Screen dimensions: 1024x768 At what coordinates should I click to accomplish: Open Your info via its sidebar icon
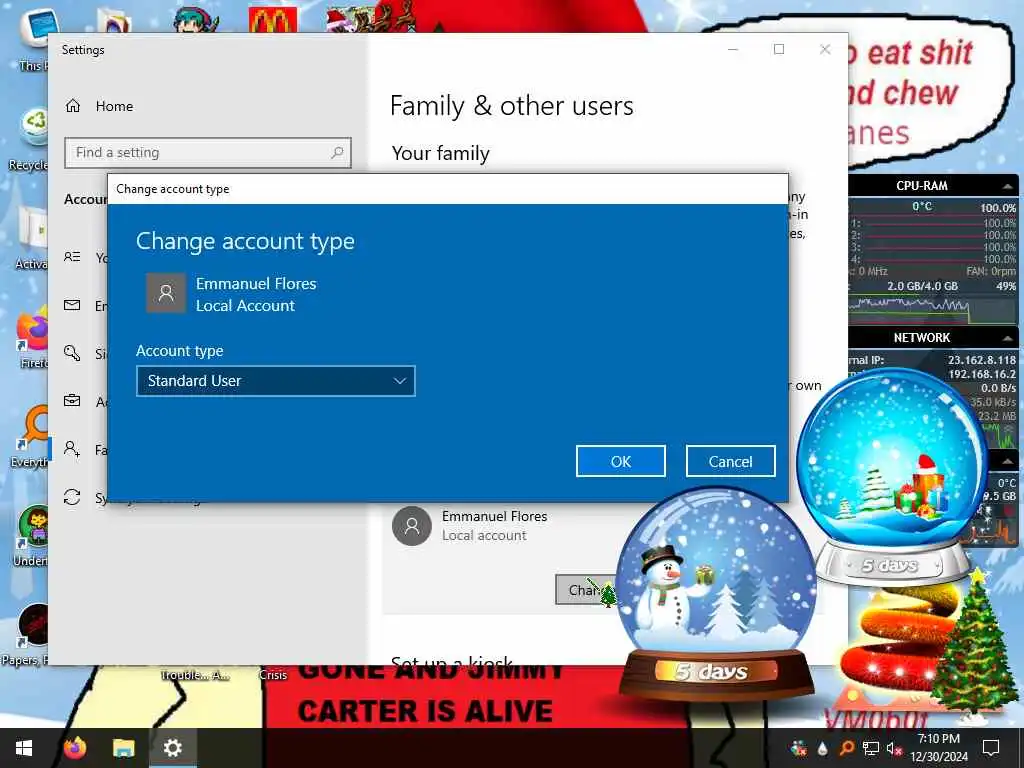pyautogui.click(x=72, y=257)
